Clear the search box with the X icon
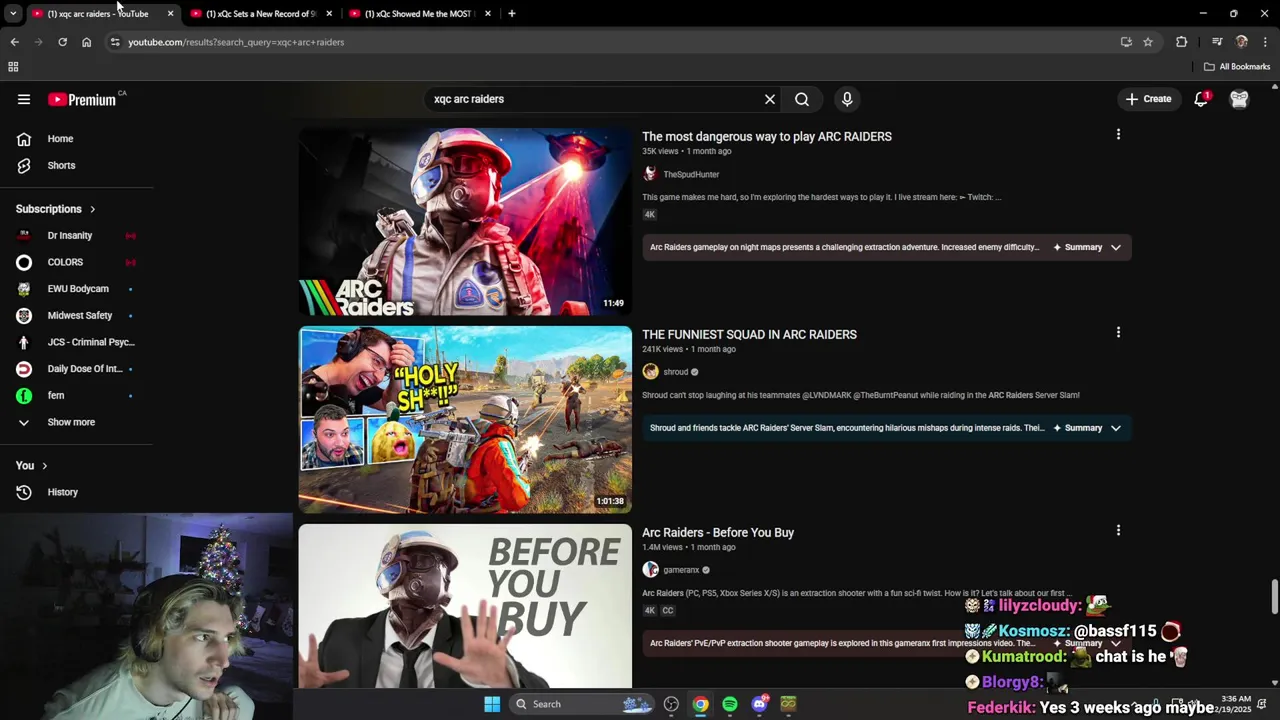The image size is (1280, 720). click(x=770, y=99)
